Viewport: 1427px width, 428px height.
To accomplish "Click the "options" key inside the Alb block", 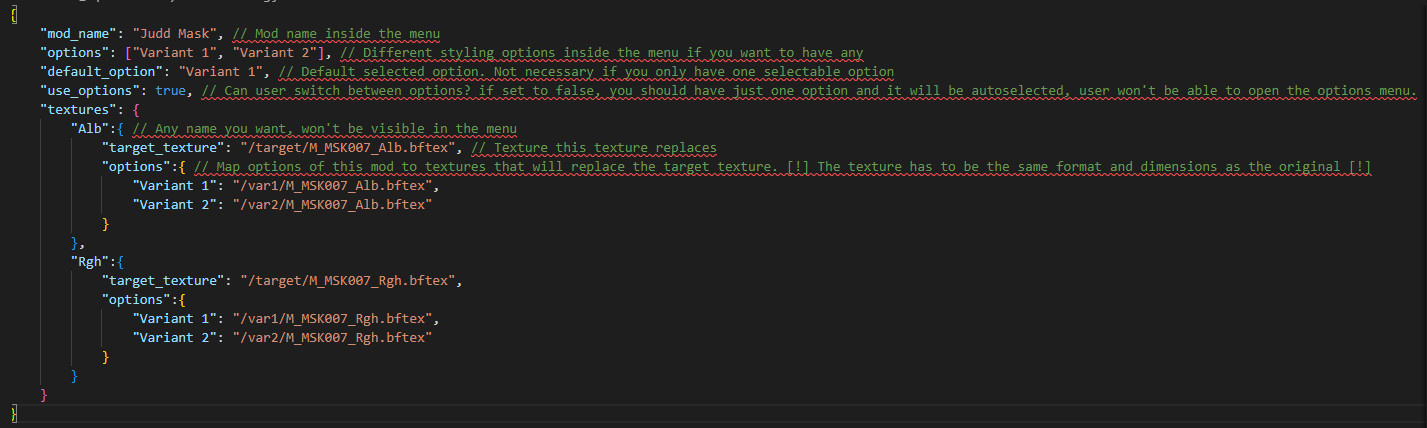I will tap(137, 166).
